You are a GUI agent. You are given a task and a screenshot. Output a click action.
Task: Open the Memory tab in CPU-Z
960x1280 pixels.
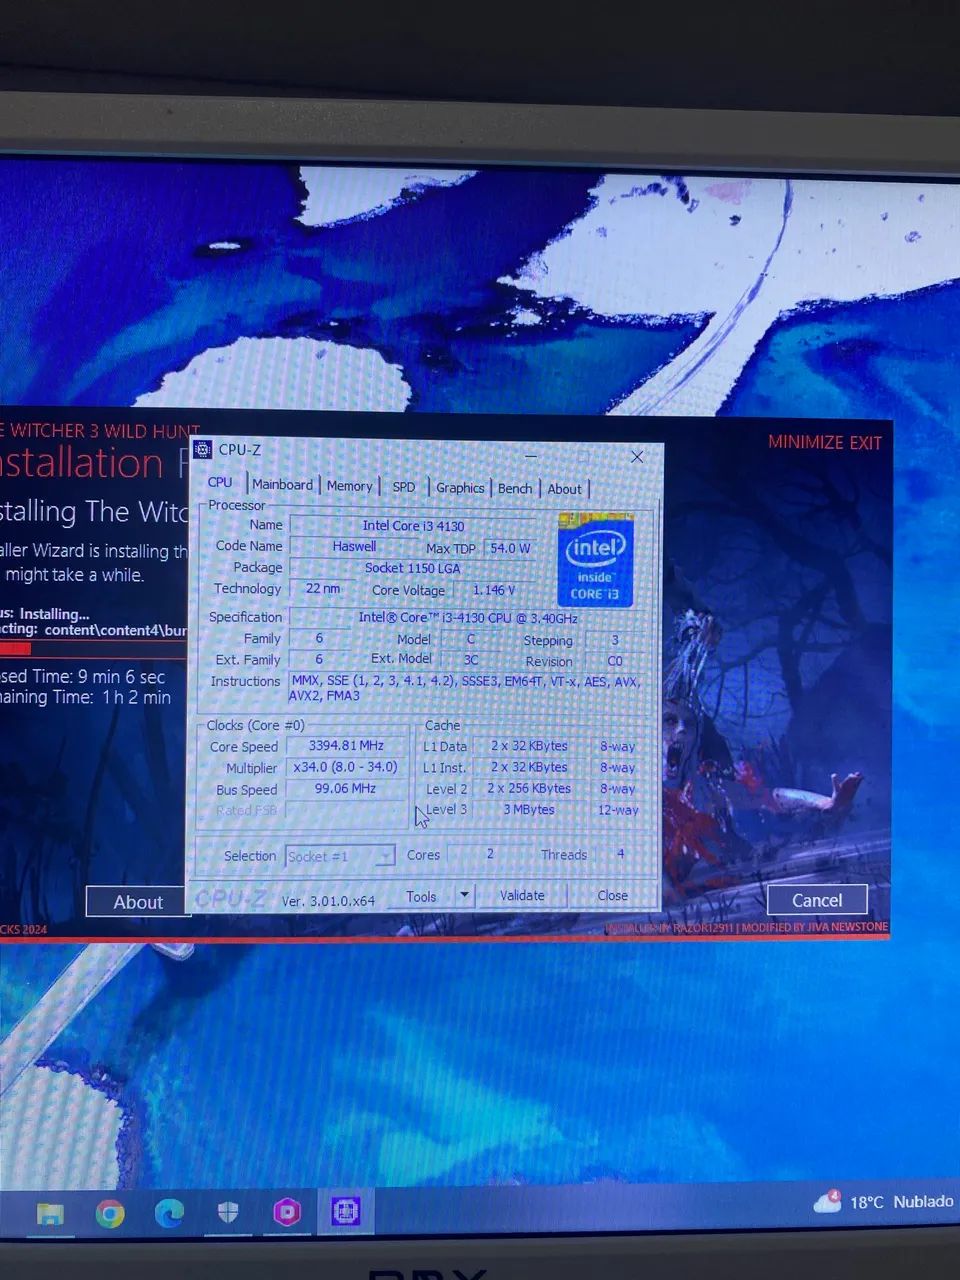(349, 486)
